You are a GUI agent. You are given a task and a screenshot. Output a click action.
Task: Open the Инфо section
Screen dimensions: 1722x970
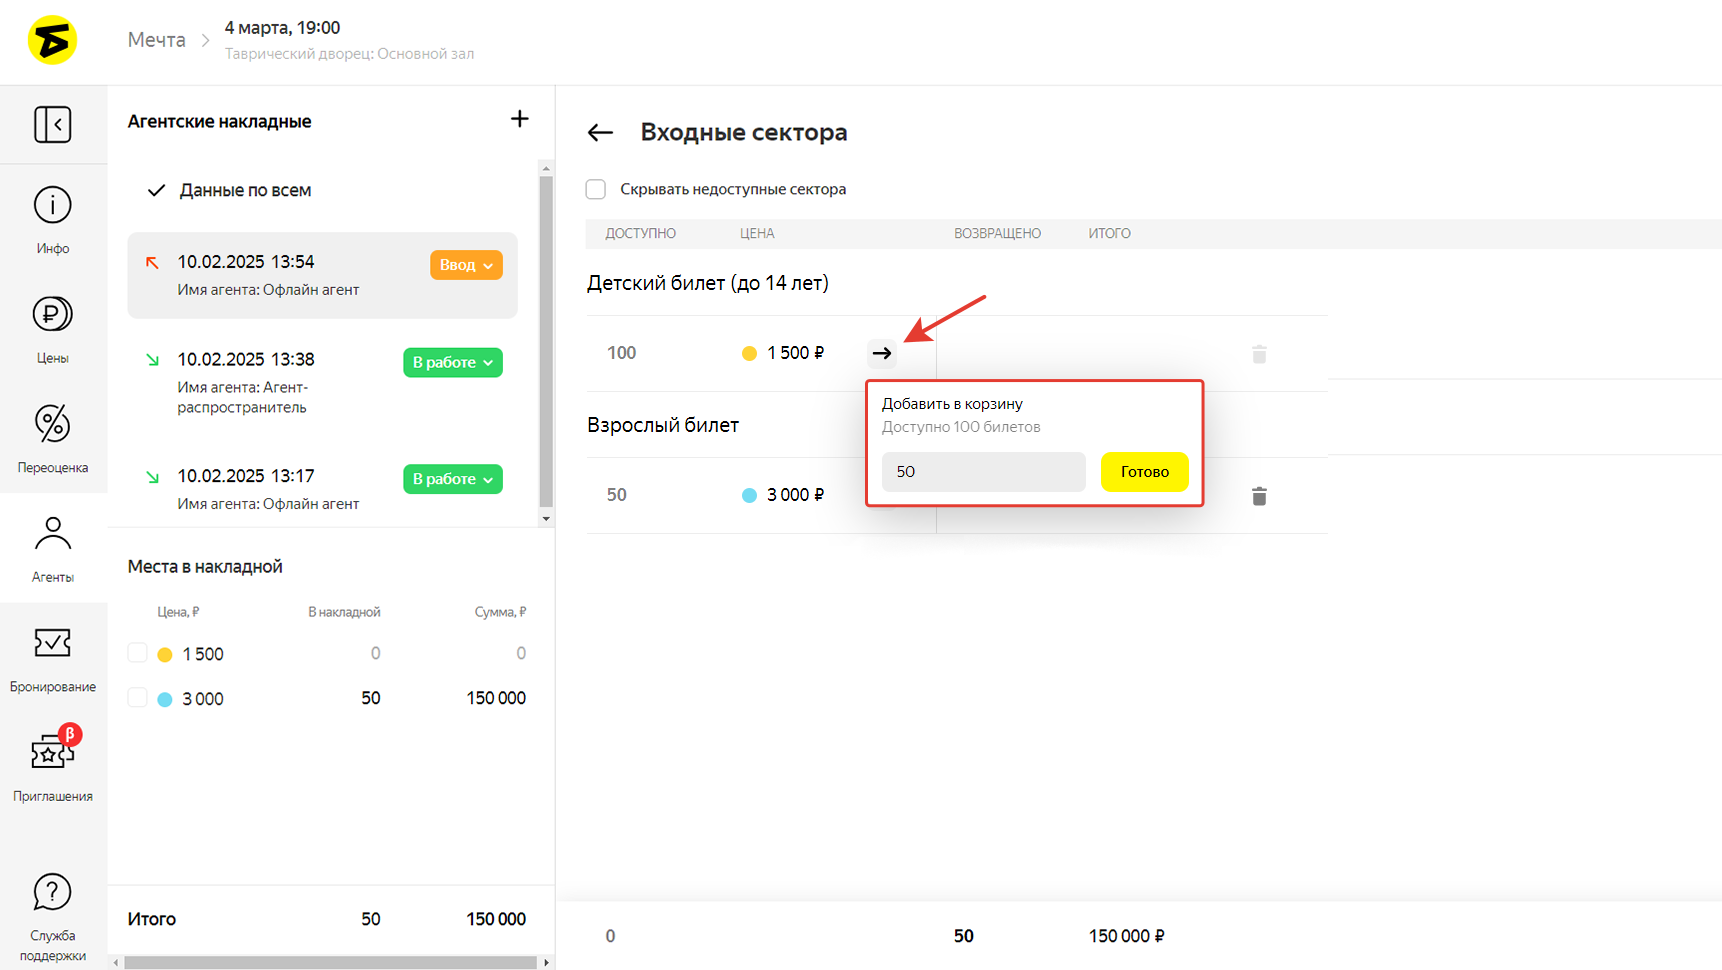point(52,219)
